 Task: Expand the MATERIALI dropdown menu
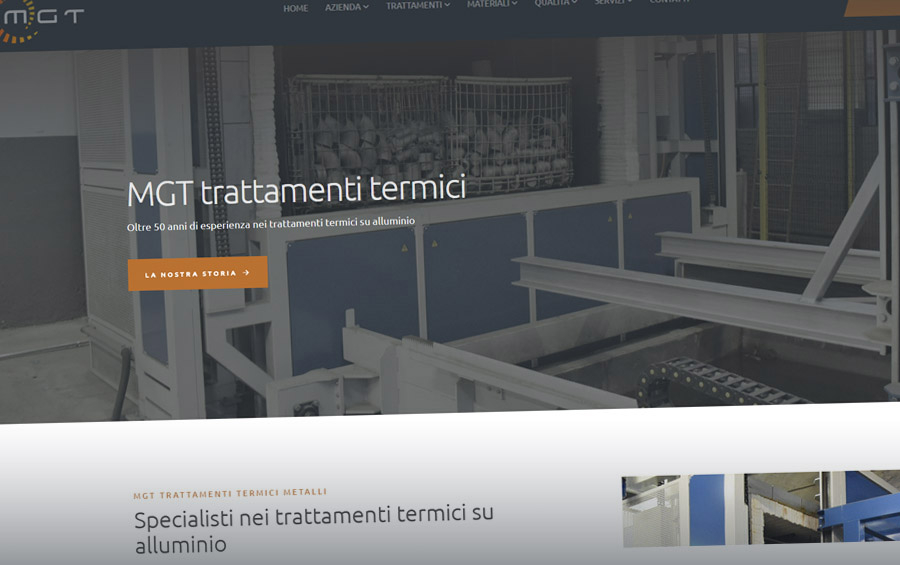pyautogui.click(x=492, y=3)
